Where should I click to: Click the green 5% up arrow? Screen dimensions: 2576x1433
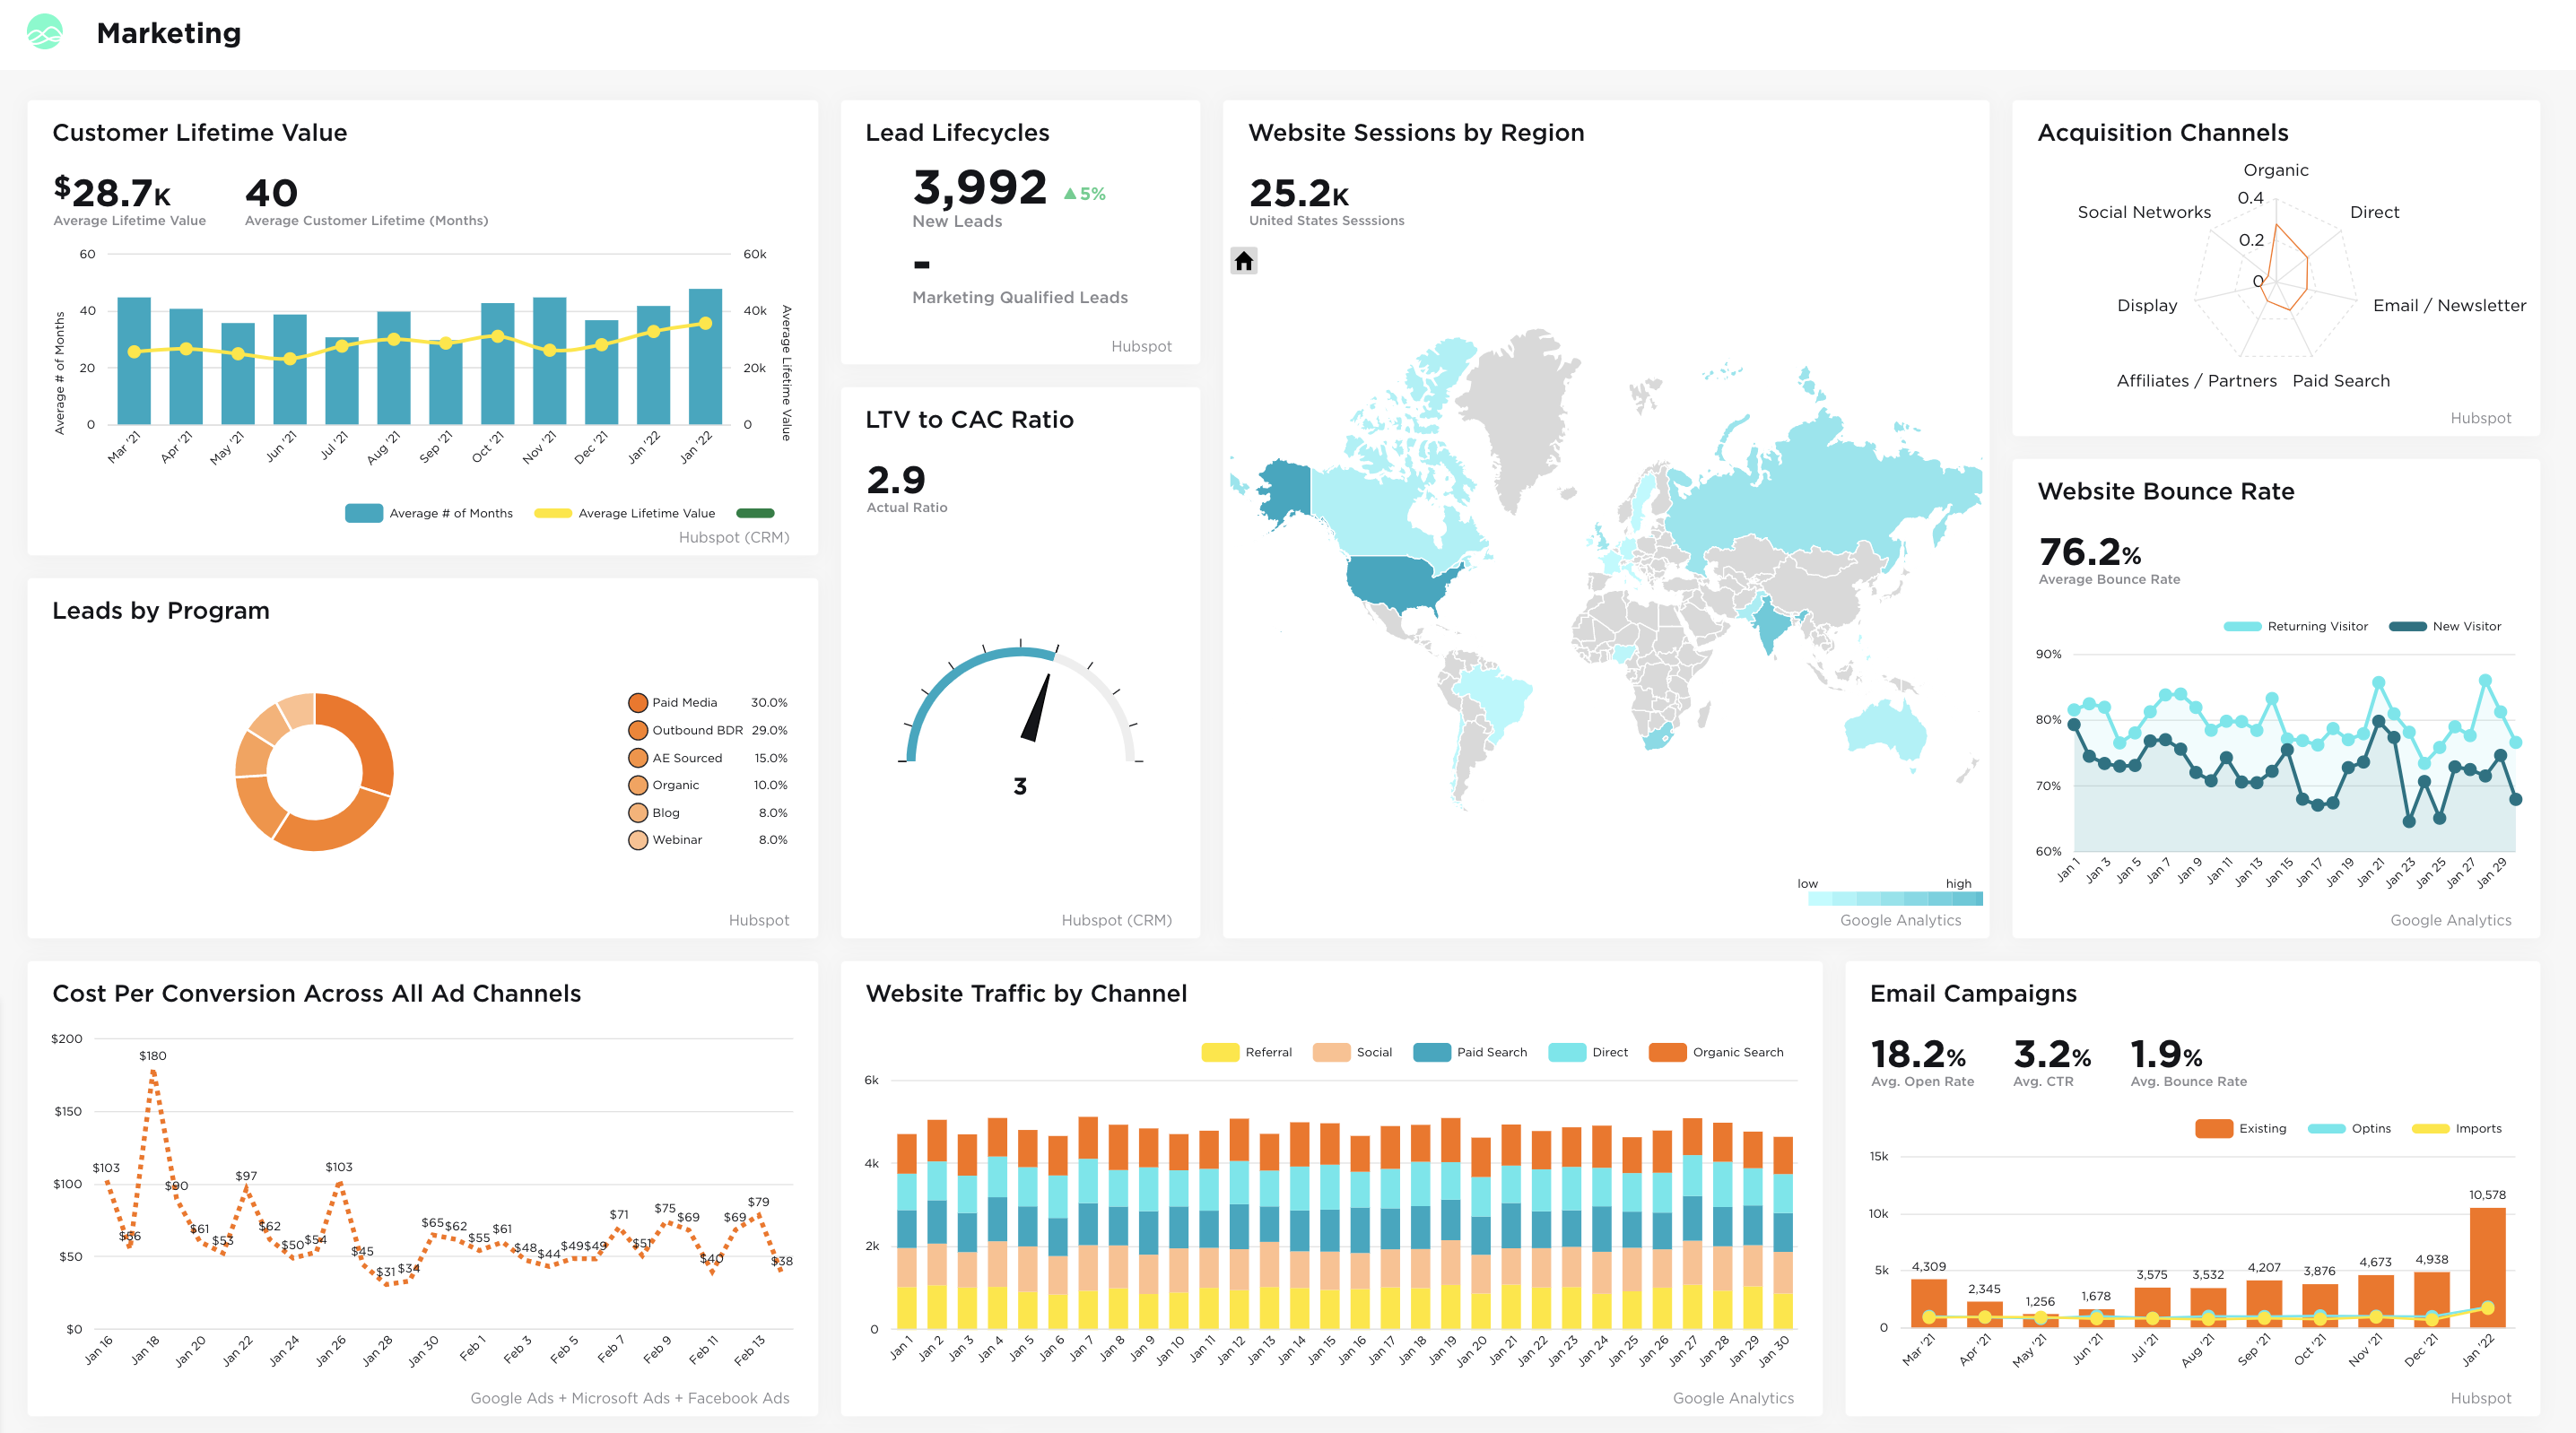click(1070, 194)
